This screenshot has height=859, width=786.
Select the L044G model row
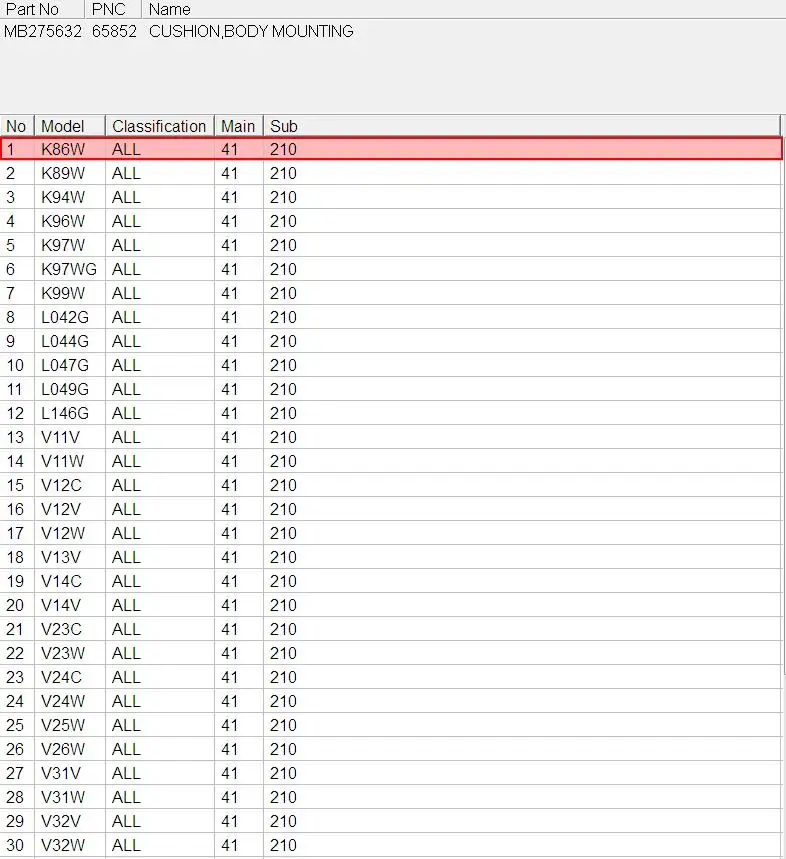[391, 341]
